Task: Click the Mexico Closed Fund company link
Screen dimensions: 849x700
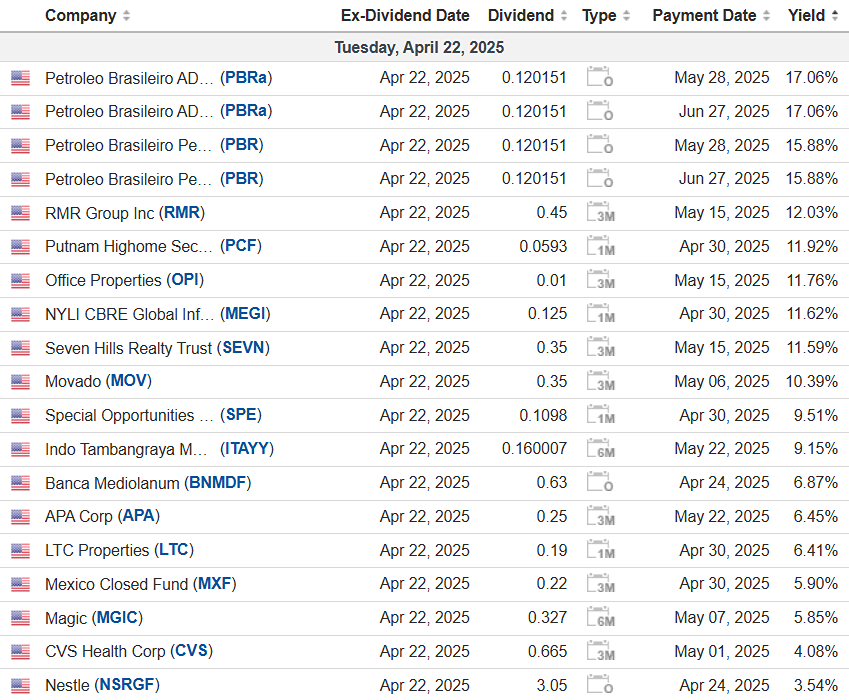Action: [x=116, y=584]
